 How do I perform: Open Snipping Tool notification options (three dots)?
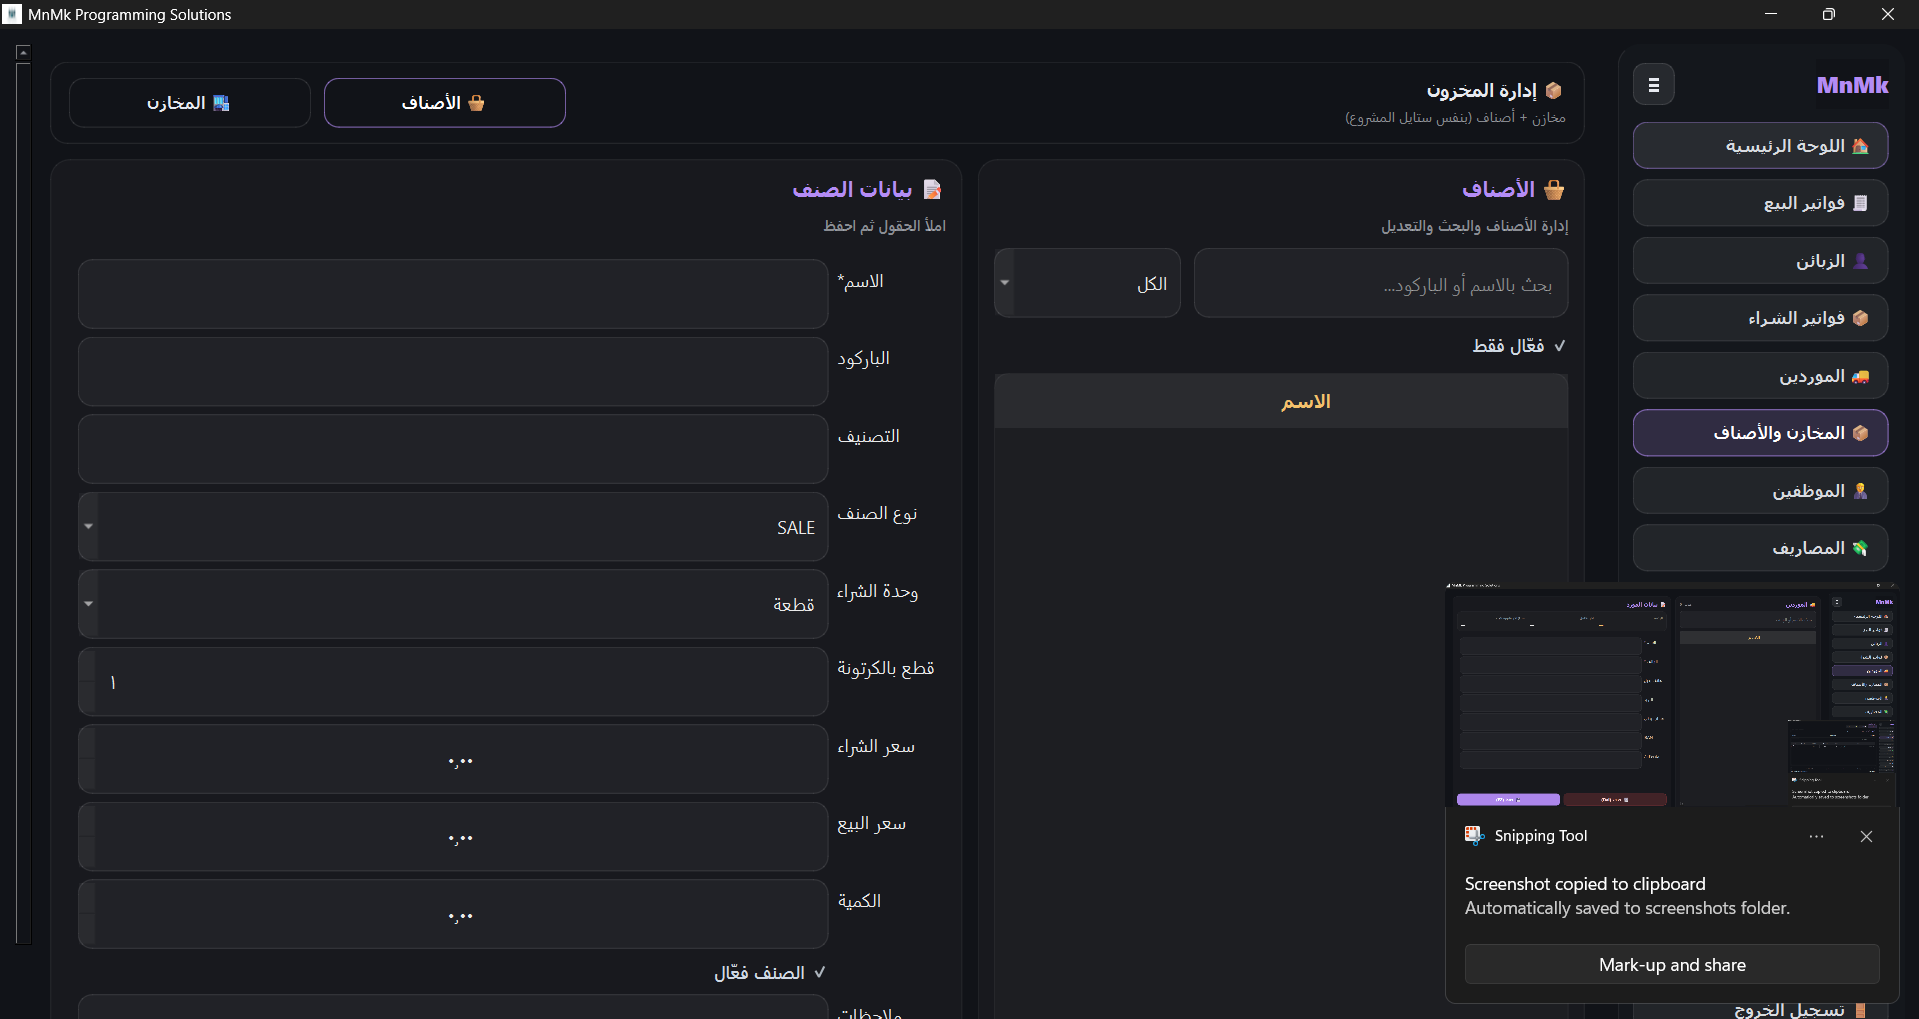1816,837
